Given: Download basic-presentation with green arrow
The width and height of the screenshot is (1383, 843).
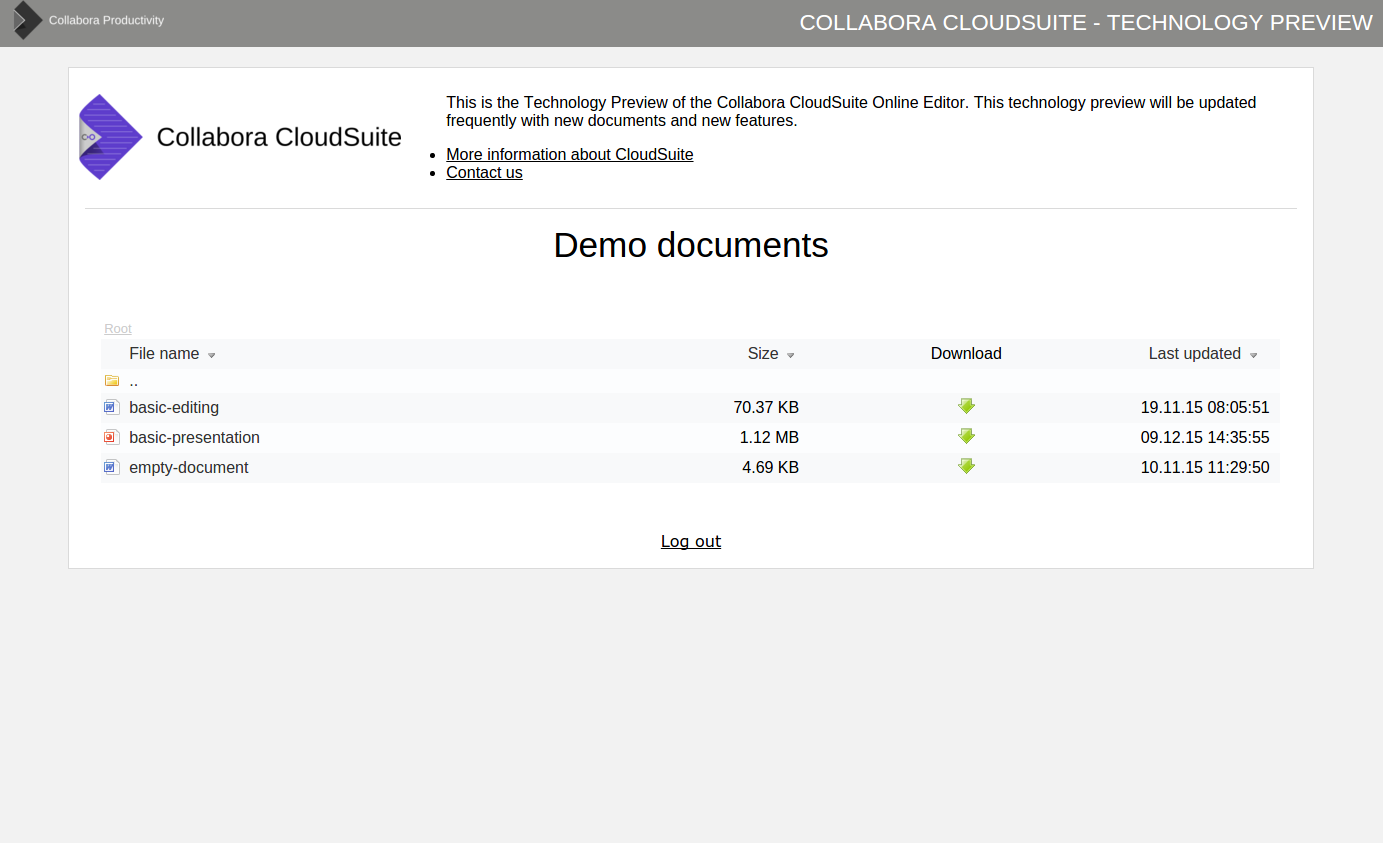Looking at the screenshot, I should [966, 436].
